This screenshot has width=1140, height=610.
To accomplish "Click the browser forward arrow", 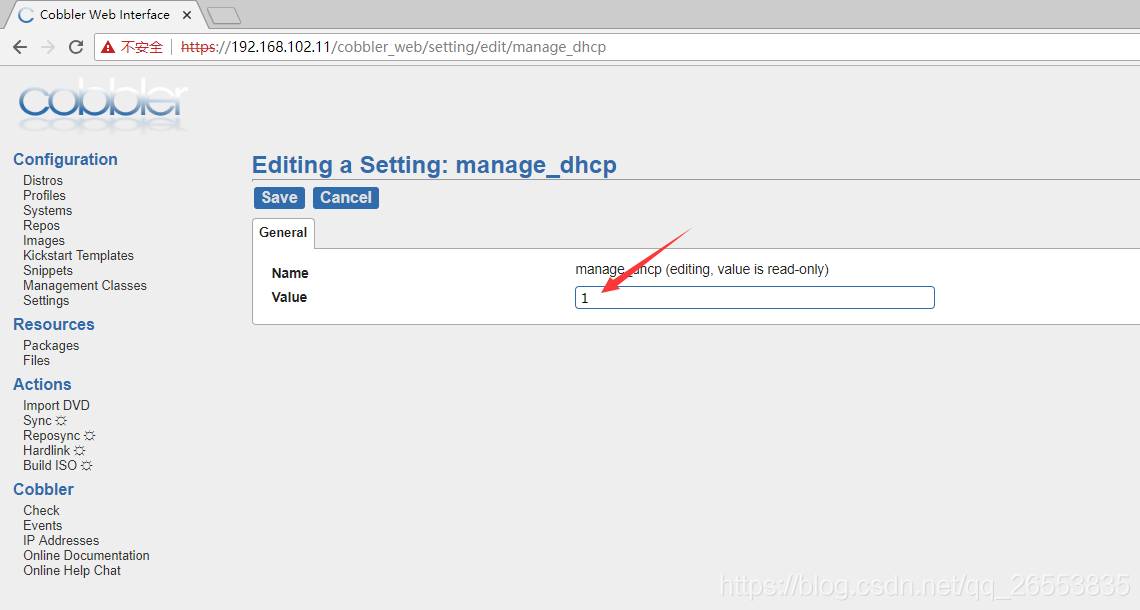I will click(48, 47).
